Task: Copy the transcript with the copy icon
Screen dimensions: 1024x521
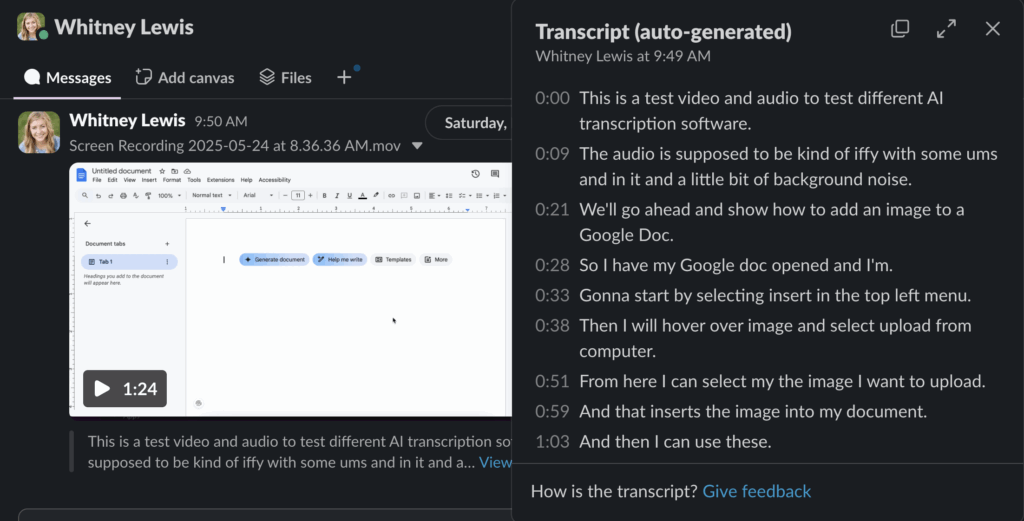Action: [900, 29]
